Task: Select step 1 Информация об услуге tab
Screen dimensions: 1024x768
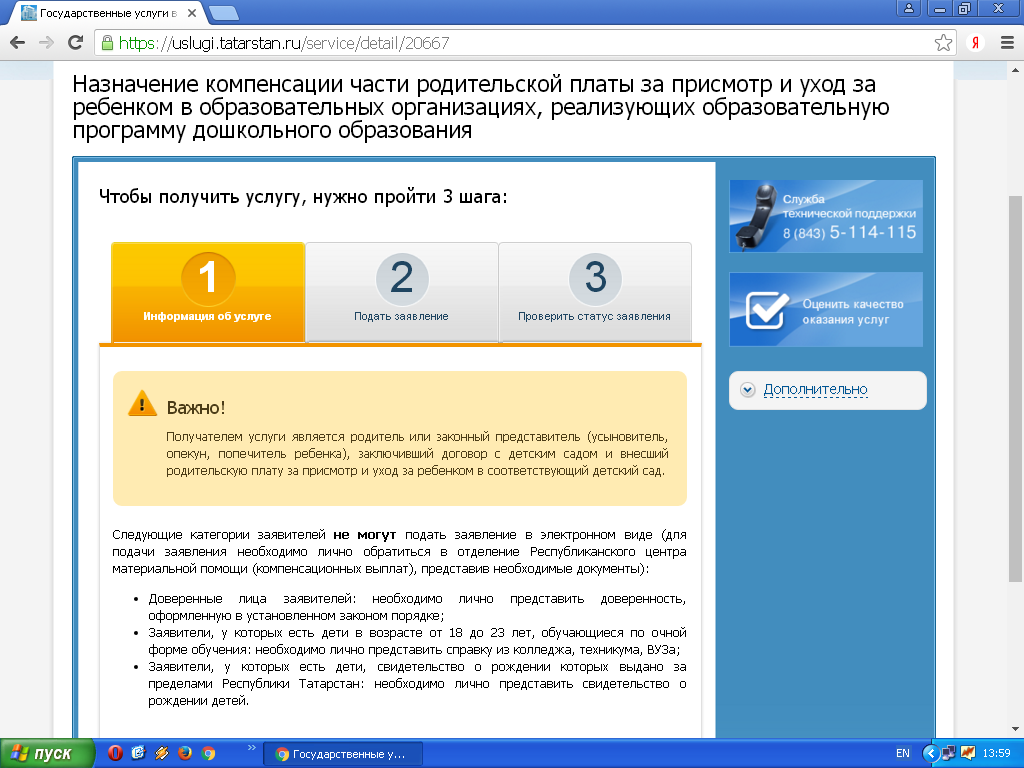Action: [x=207, y=291]
